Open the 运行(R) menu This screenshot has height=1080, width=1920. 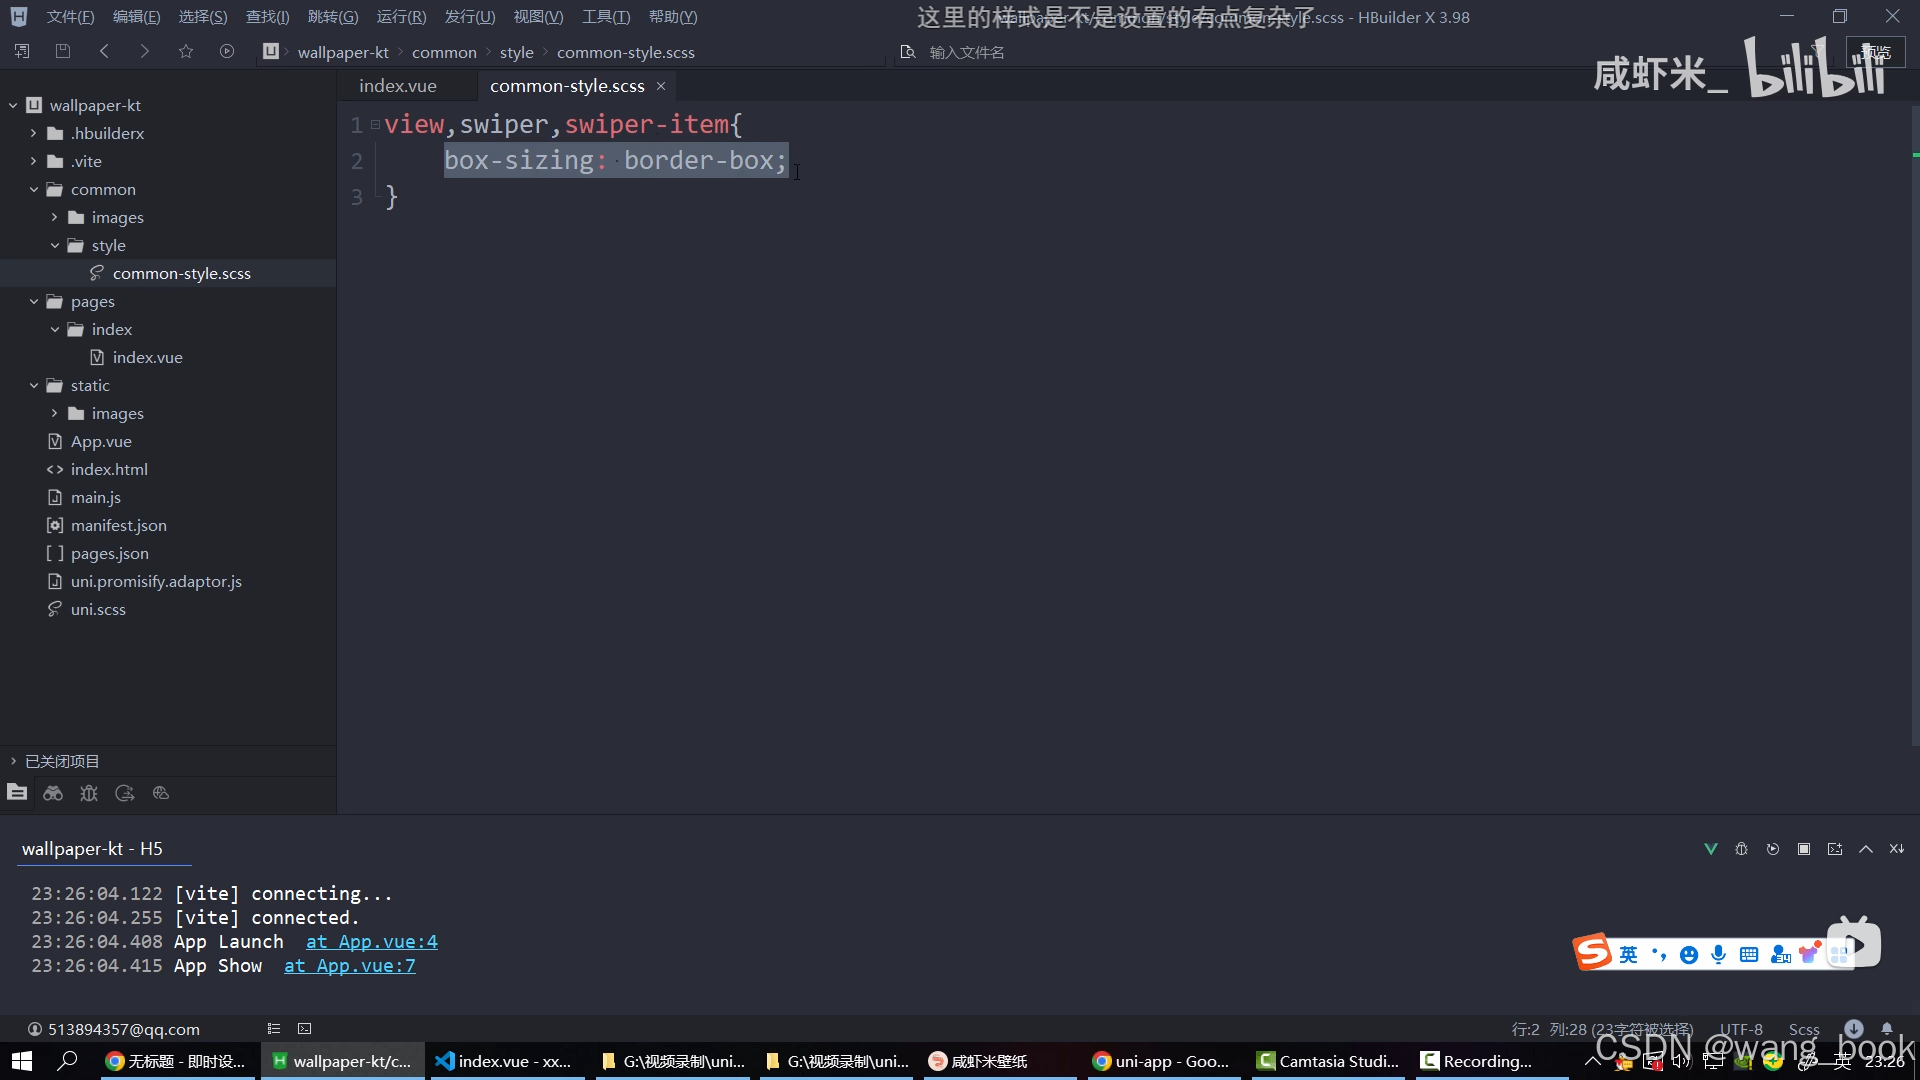coord(401,17)
